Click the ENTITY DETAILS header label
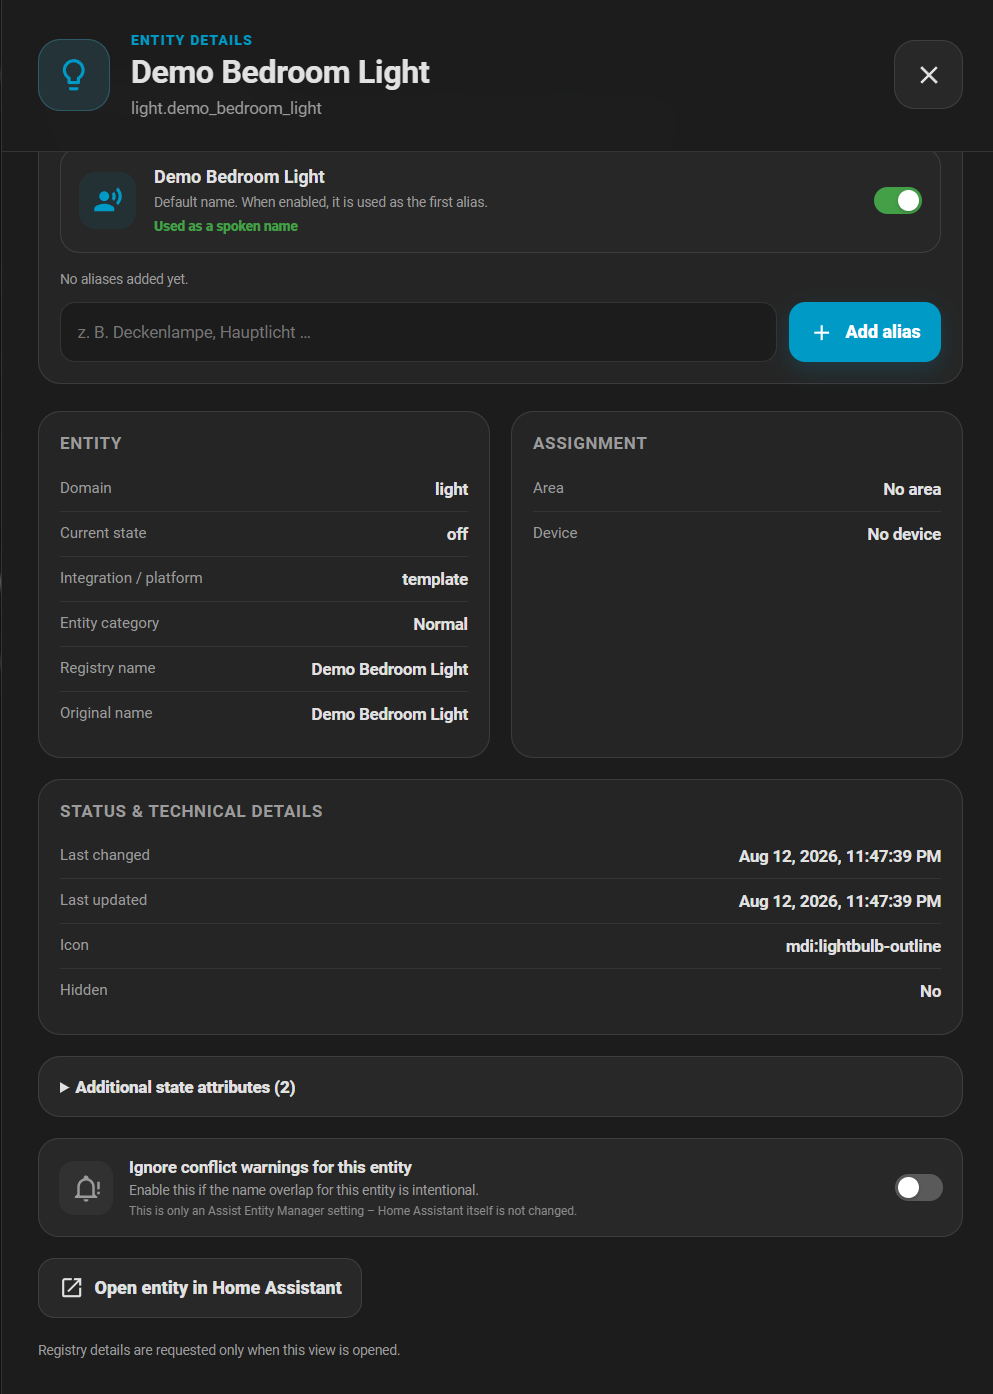The width and height of the screenshot is (993, 1394). coord(191,40)
